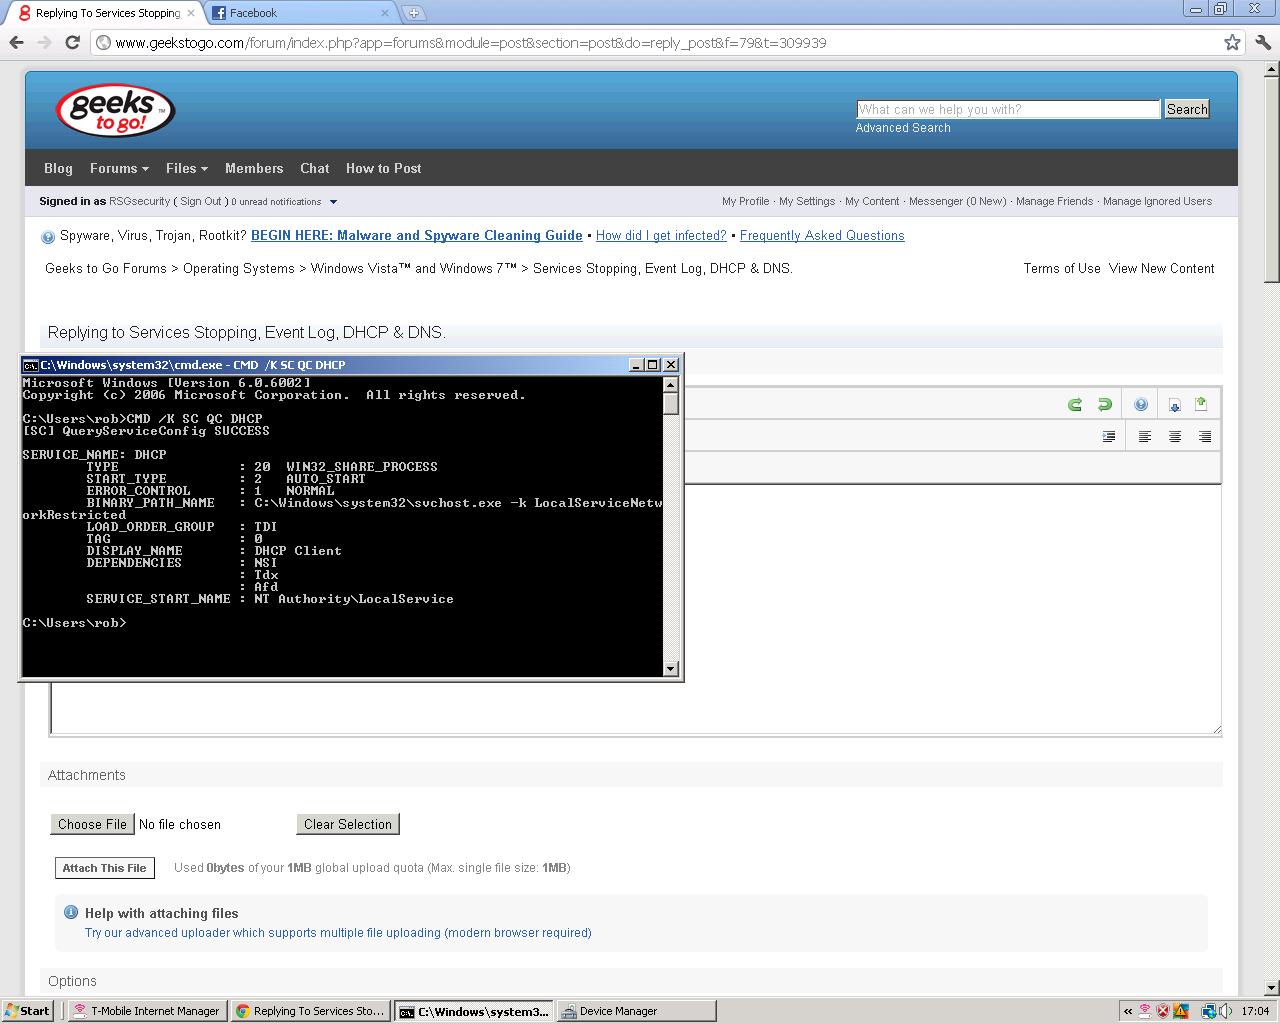
Task: Click the cmd window scrollbar down arrow
Action: coord(671,668)
